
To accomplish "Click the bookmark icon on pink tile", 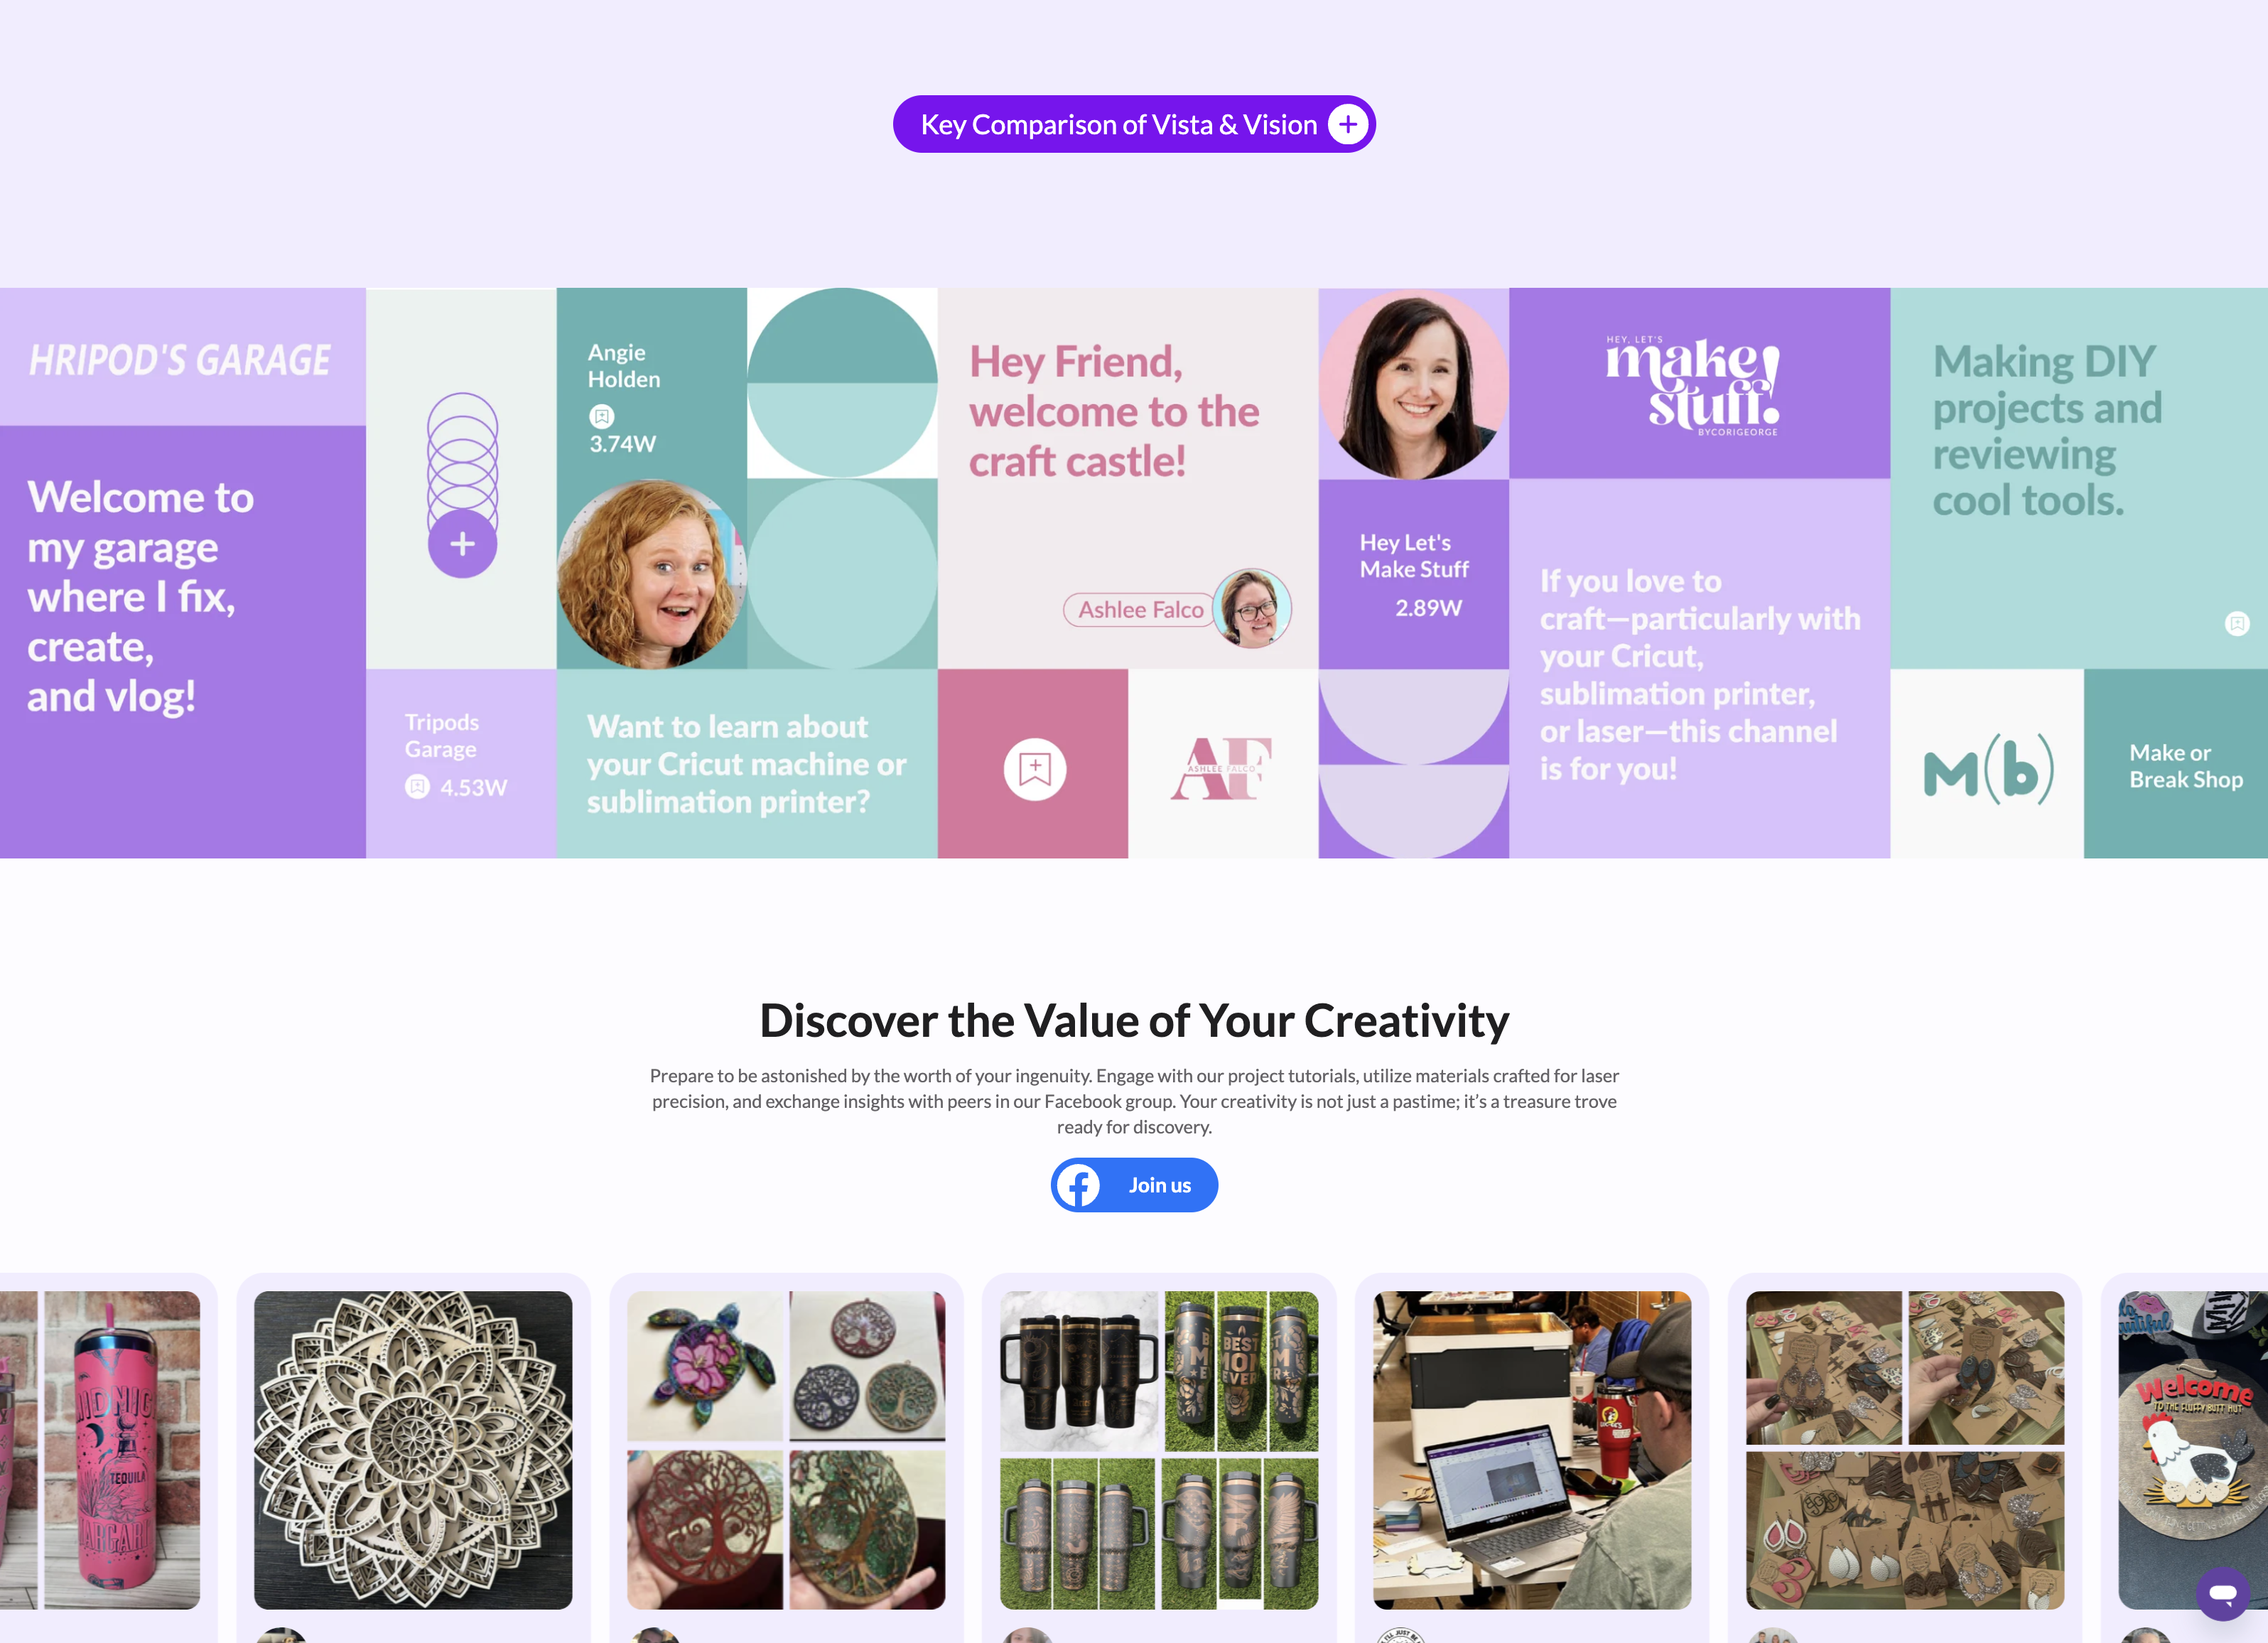I will [x=1034, y=769].
